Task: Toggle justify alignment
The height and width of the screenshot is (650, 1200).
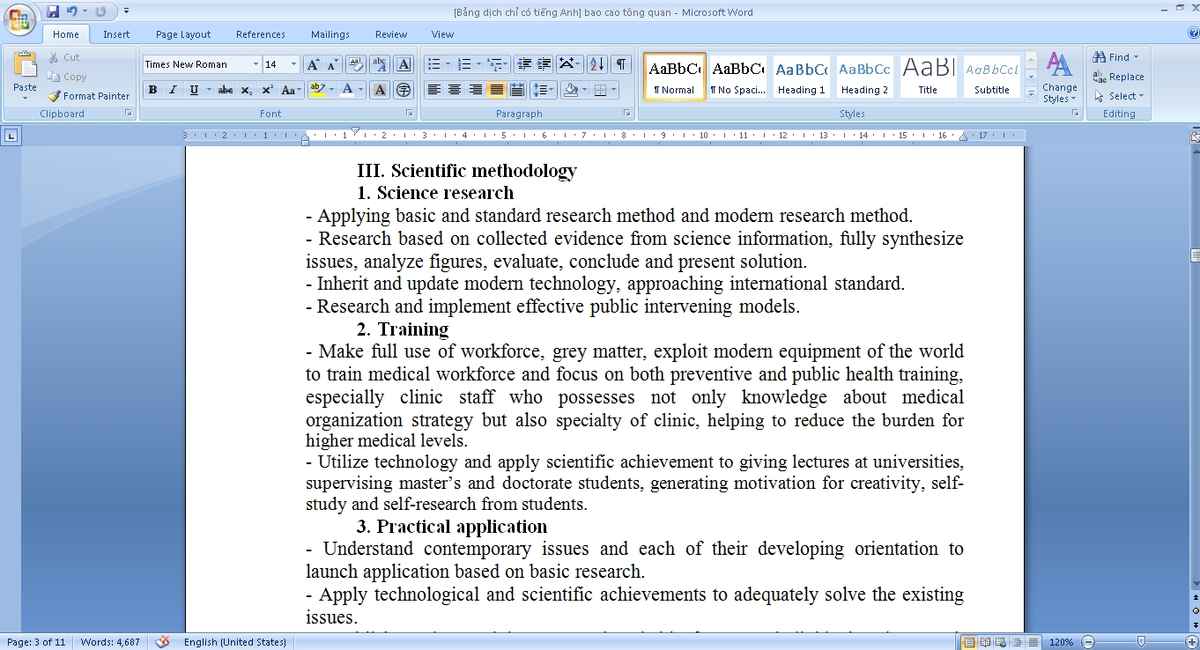Action: point(496,90)
